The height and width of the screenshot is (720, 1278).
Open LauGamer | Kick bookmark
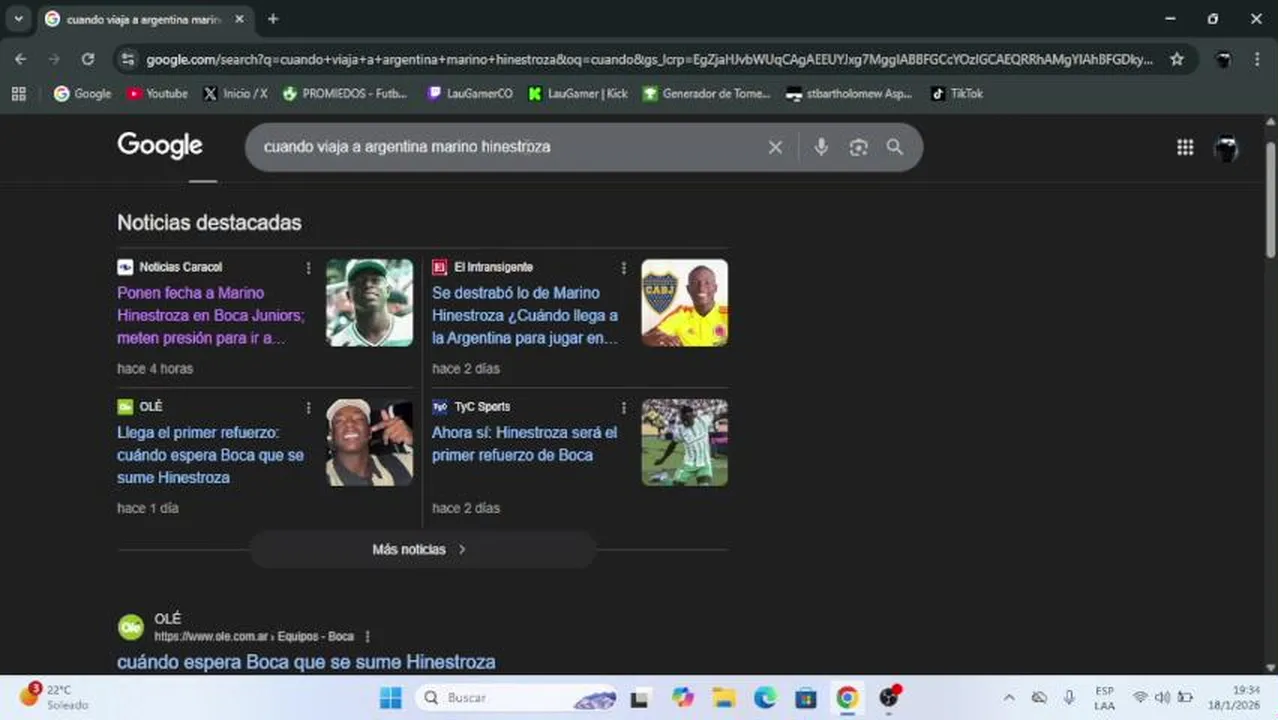[x=578, y=93]
